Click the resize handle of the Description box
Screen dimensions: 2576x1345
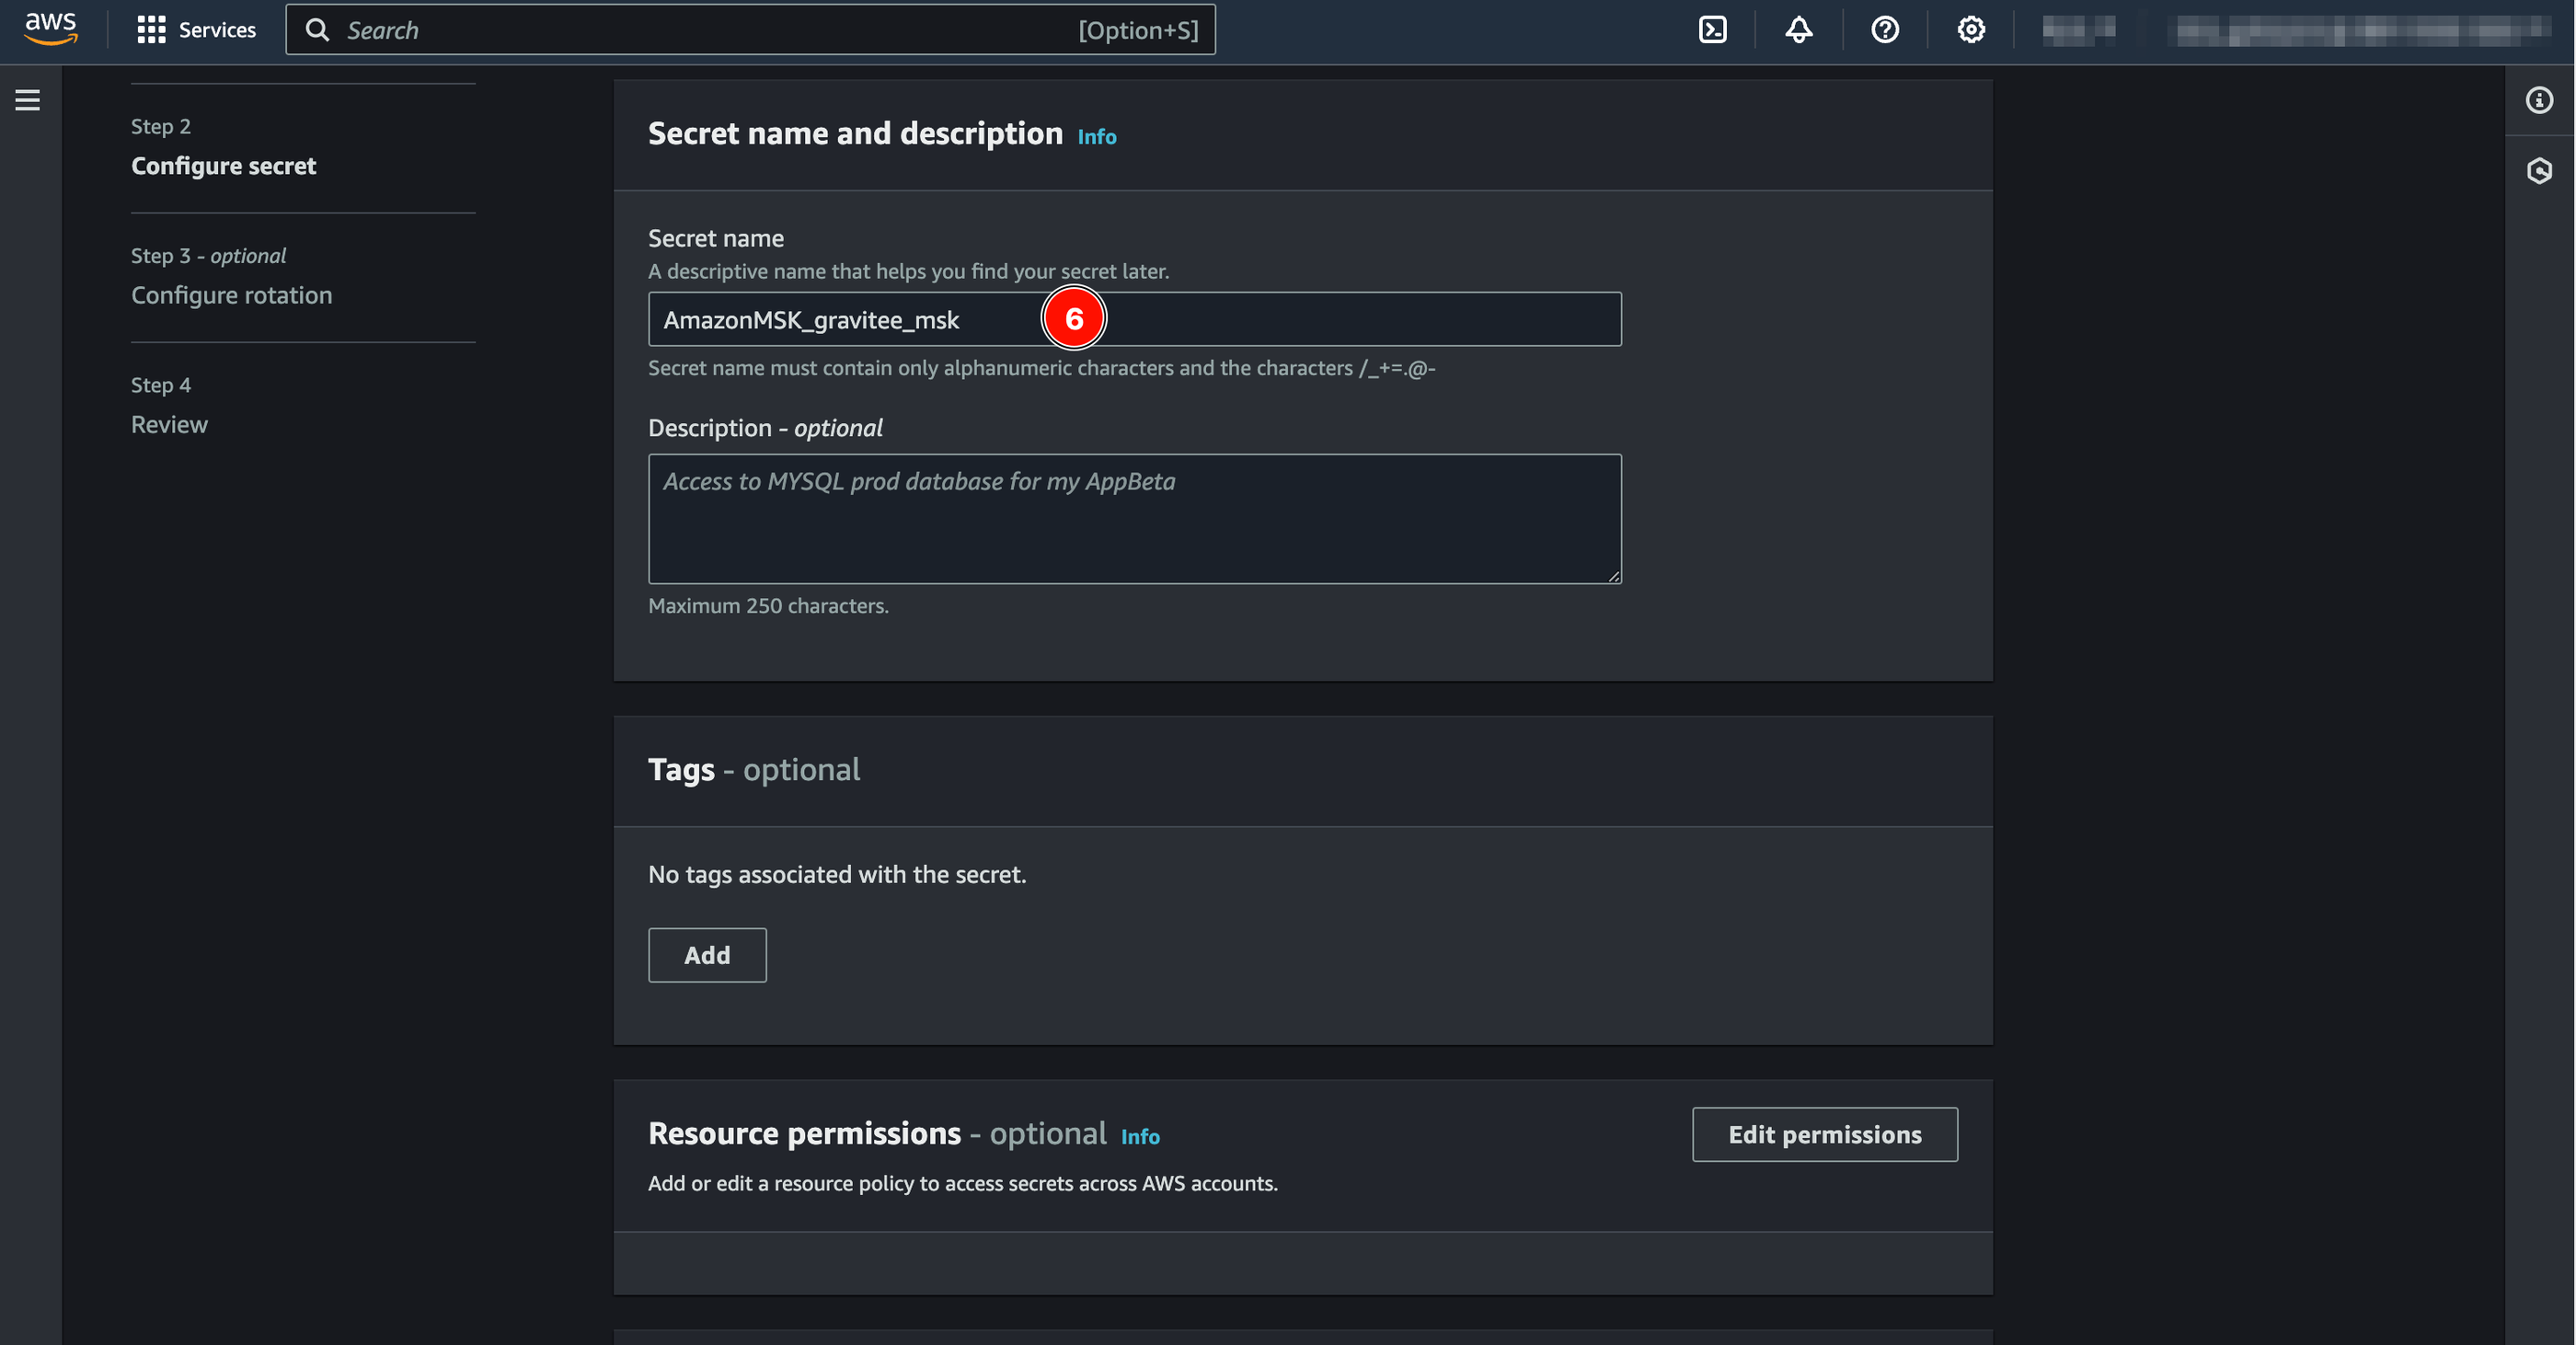point(1613,576)
